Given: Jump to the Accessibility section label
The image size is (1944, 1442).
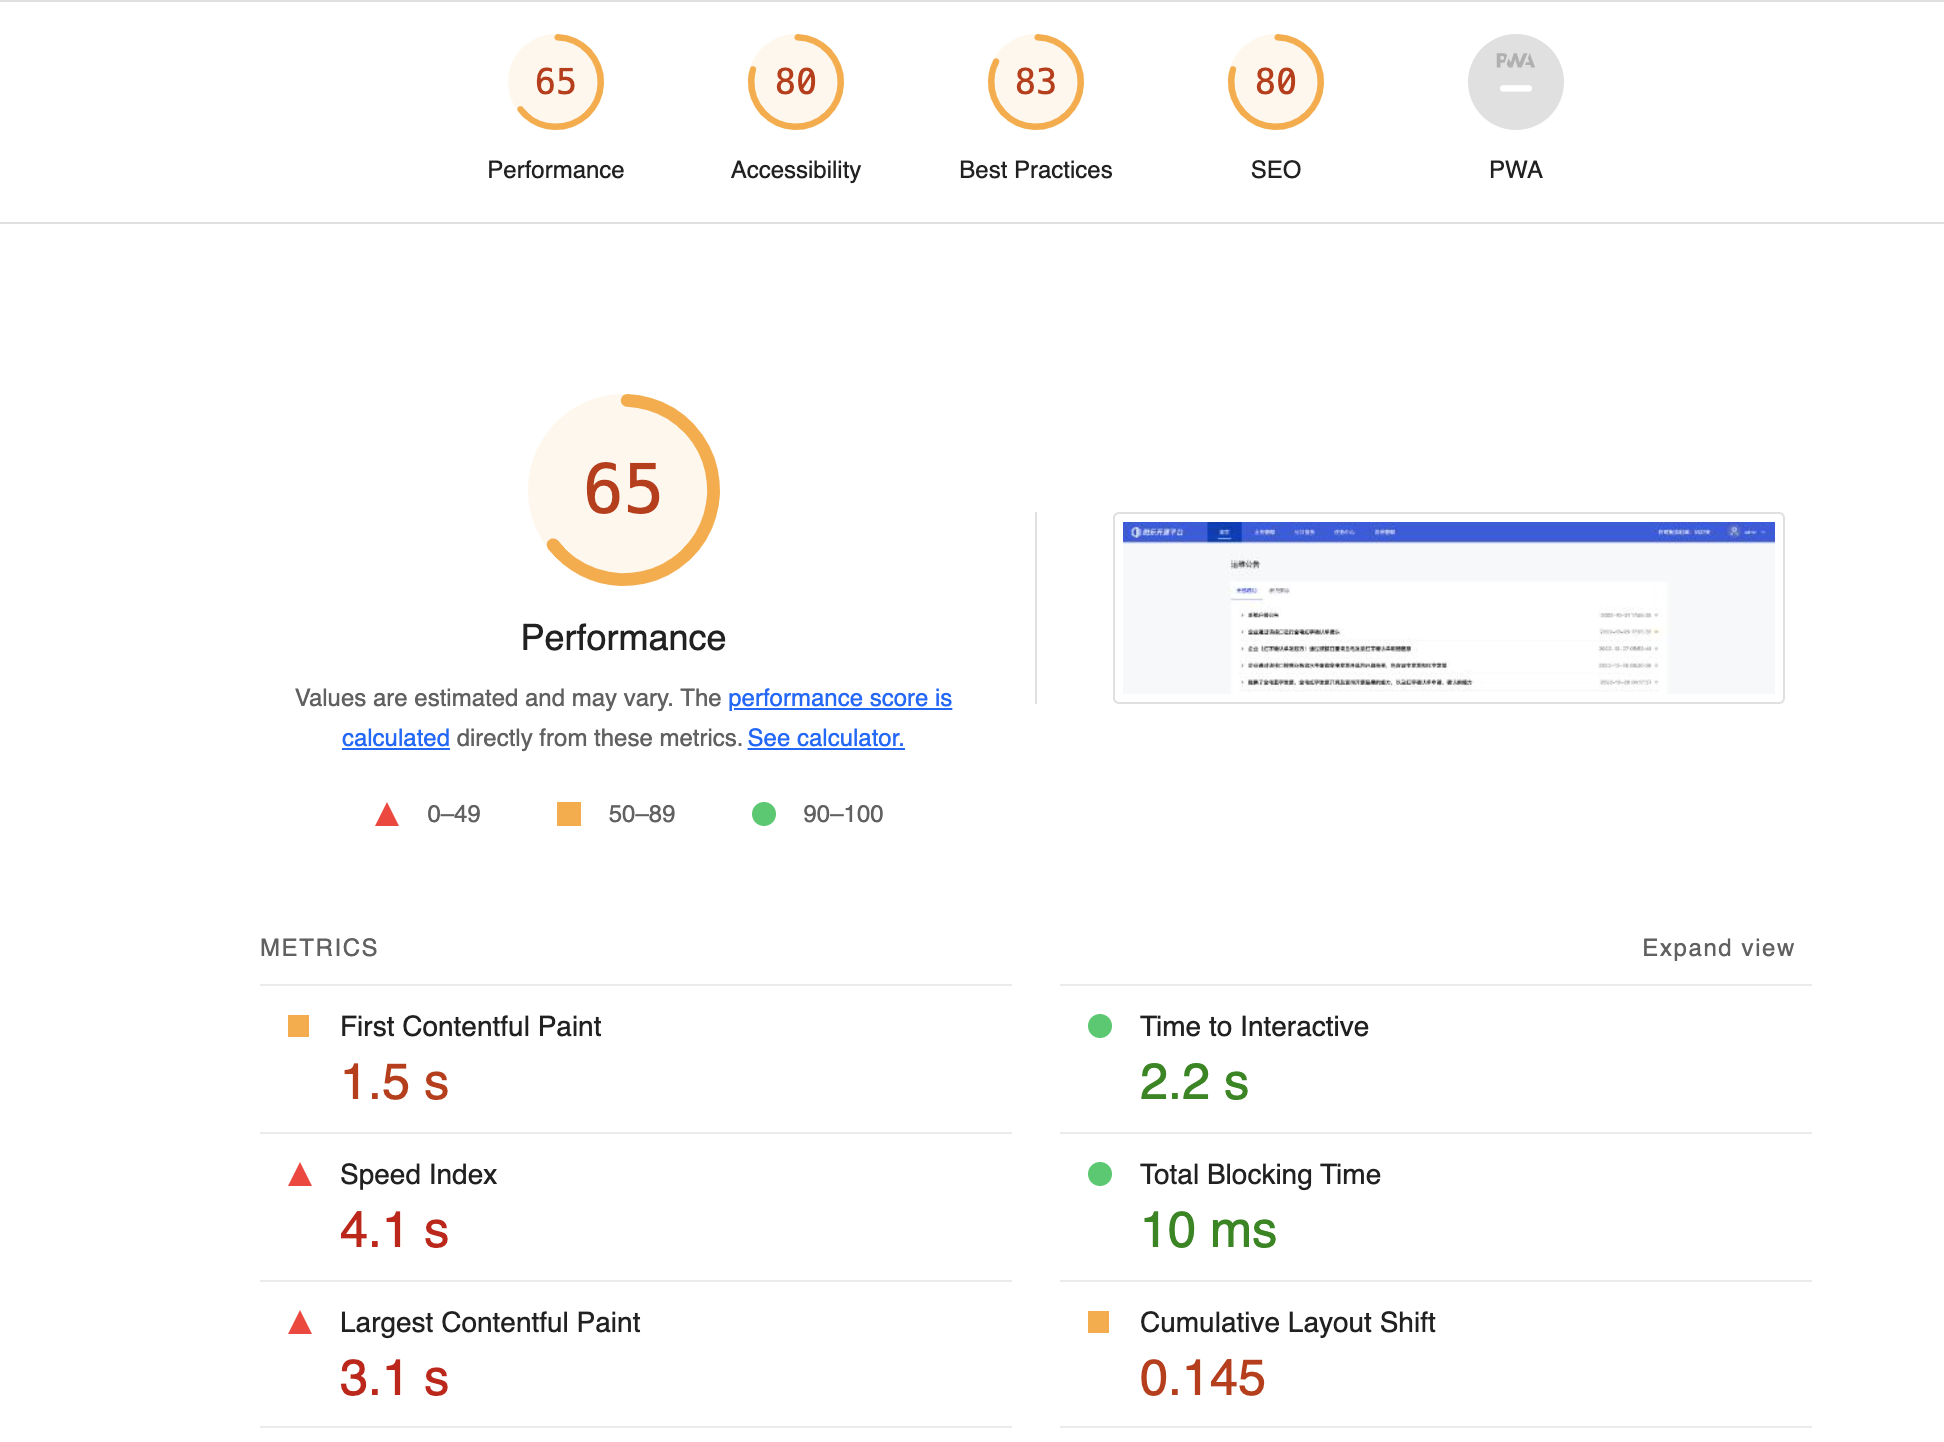Looking at the screenshot, I should click(795, 170).
